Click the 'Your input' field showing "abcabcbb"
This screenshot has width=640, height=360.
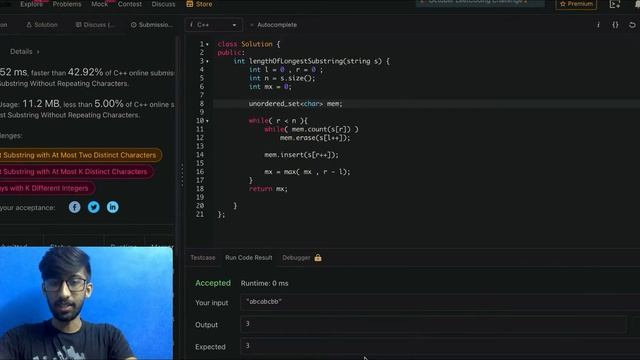(x=440, y=302)
